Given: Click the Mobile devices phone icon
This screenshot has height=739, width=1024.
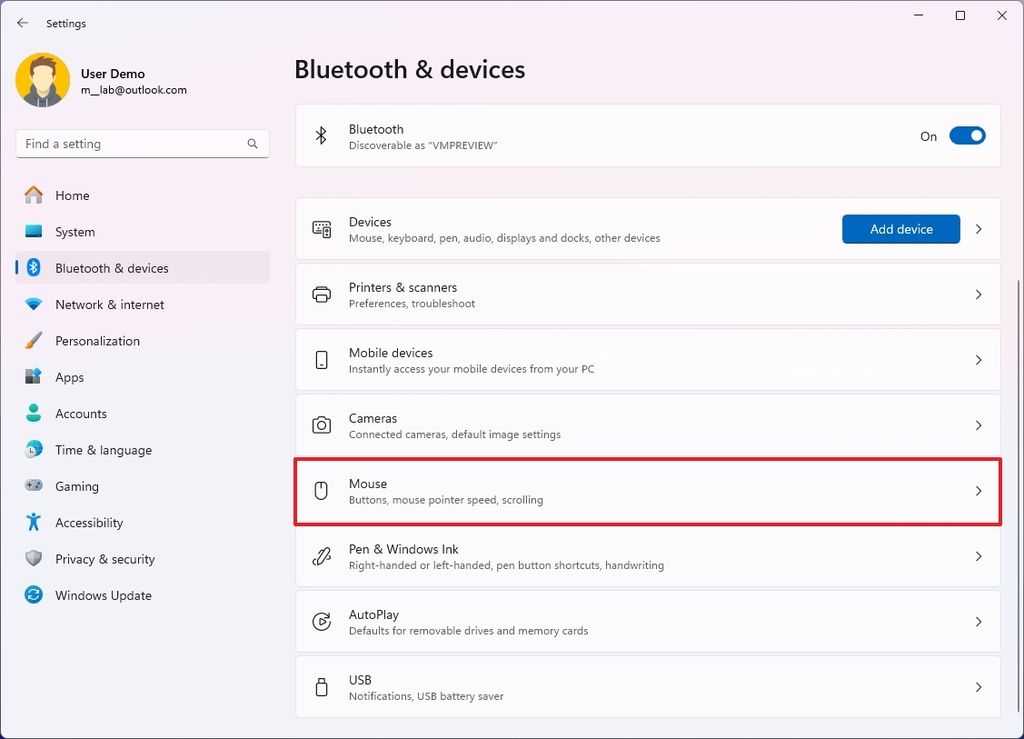Looking at the screenshot, I should [x=321, y=359].
